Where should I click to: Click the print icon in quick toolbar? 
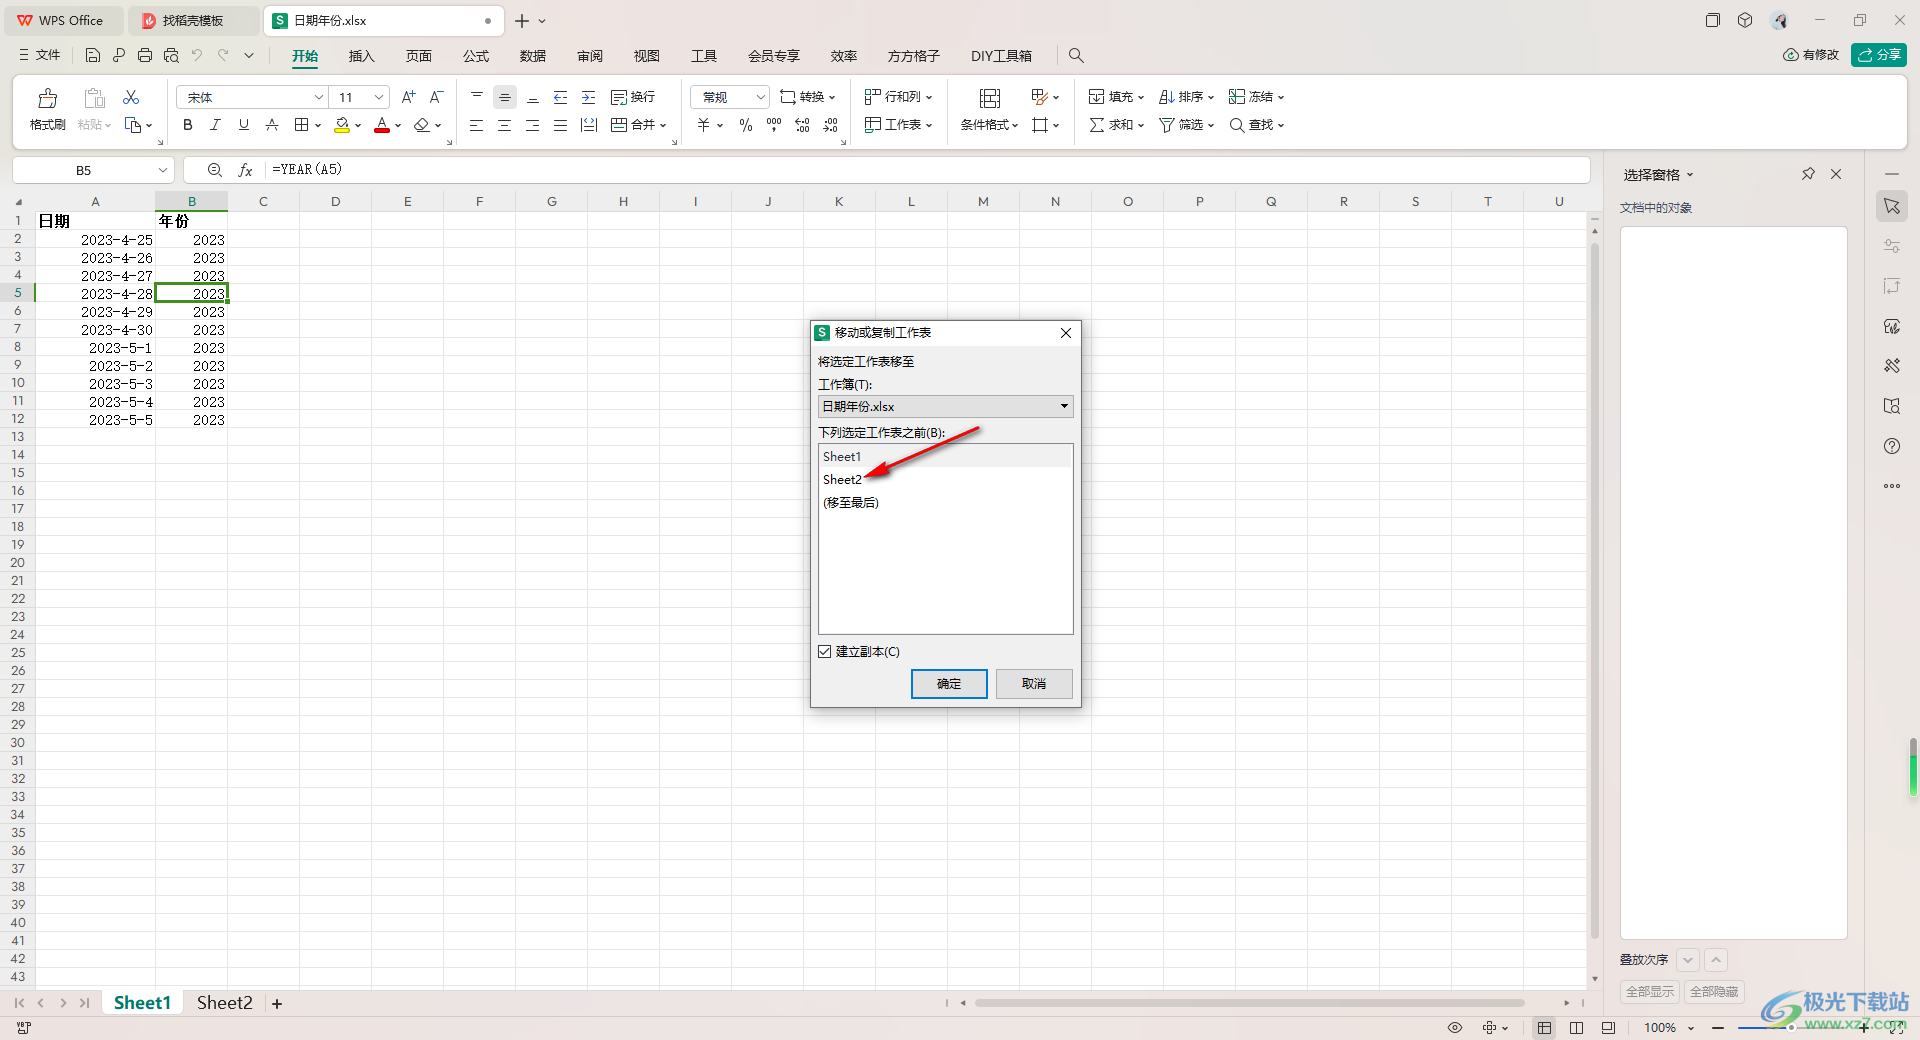145,55
